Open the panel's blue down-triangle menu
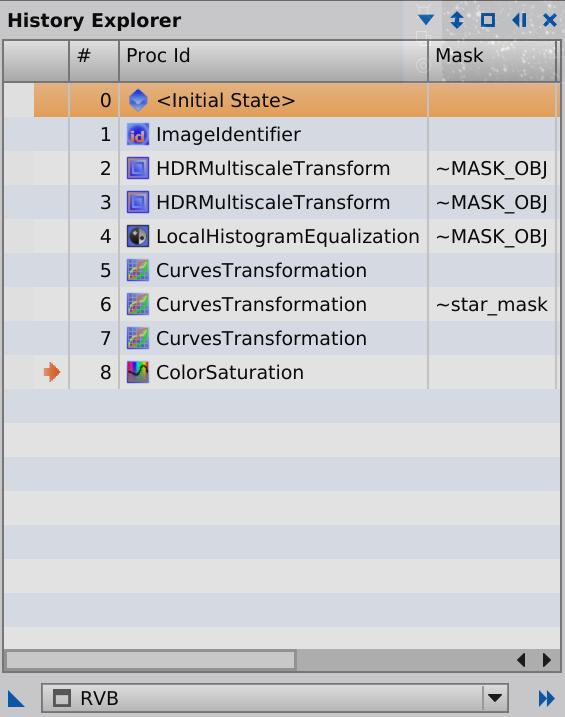565x717 pixels. (x=426, y=20)
